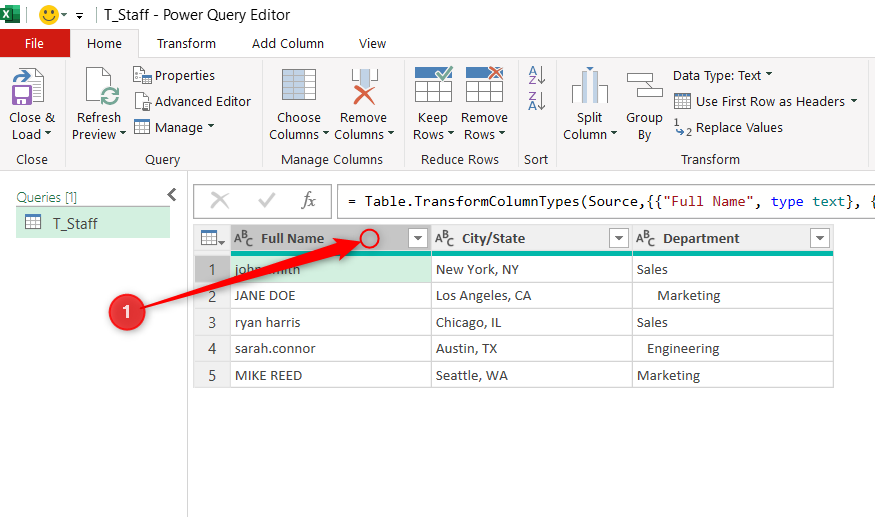Click inside the formula bar
This screenshot has height=517, width=875.
coord(606,202)
